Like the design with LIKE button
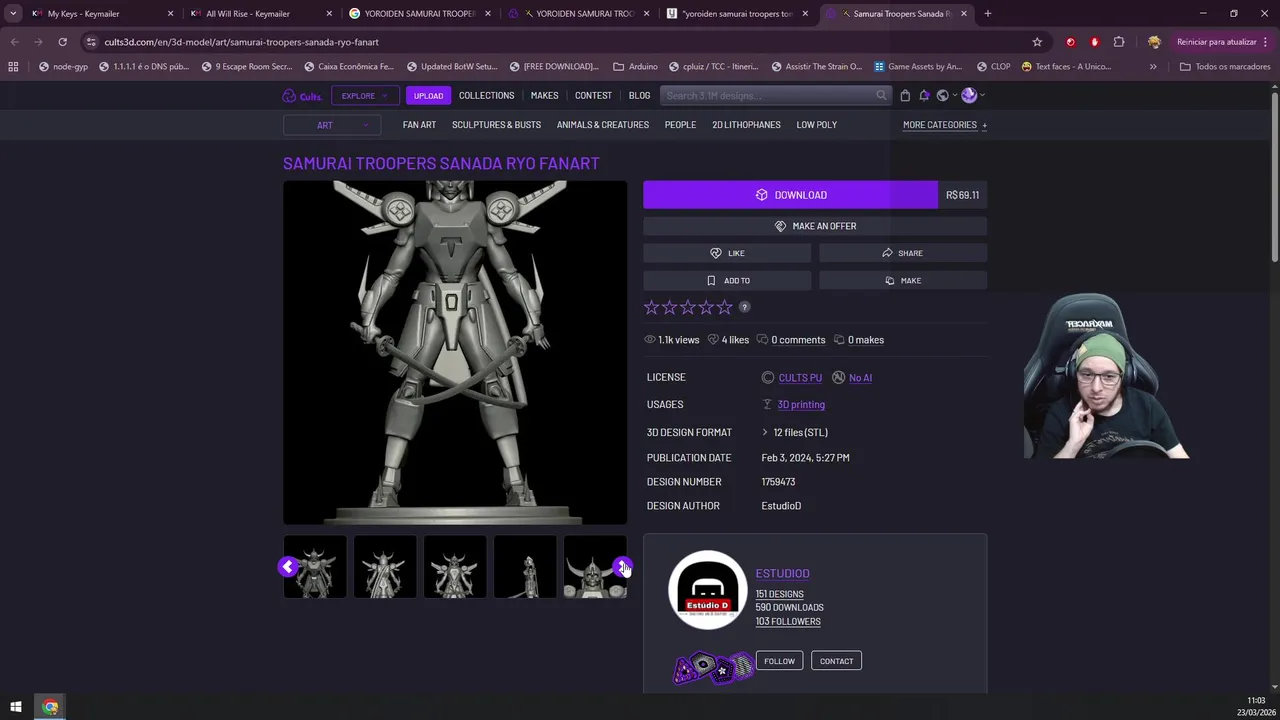 coord(727,253)
